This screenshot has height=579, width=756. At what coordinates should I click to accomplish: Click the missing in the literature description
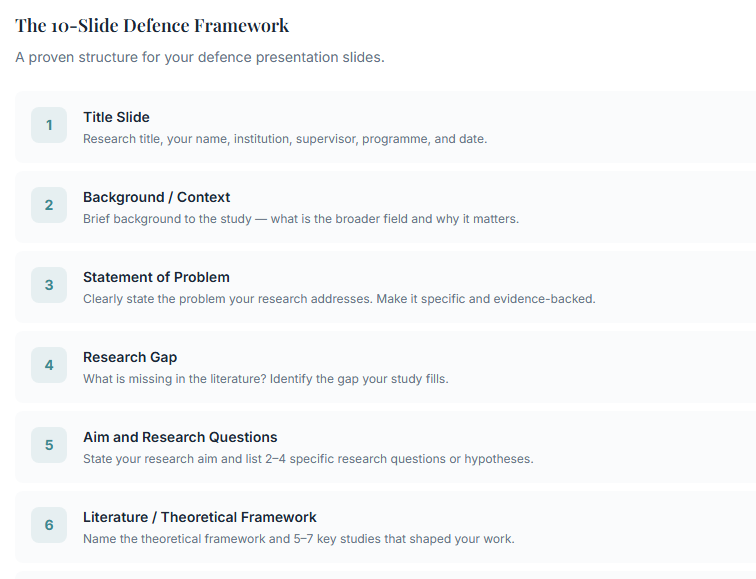(266, 379)
